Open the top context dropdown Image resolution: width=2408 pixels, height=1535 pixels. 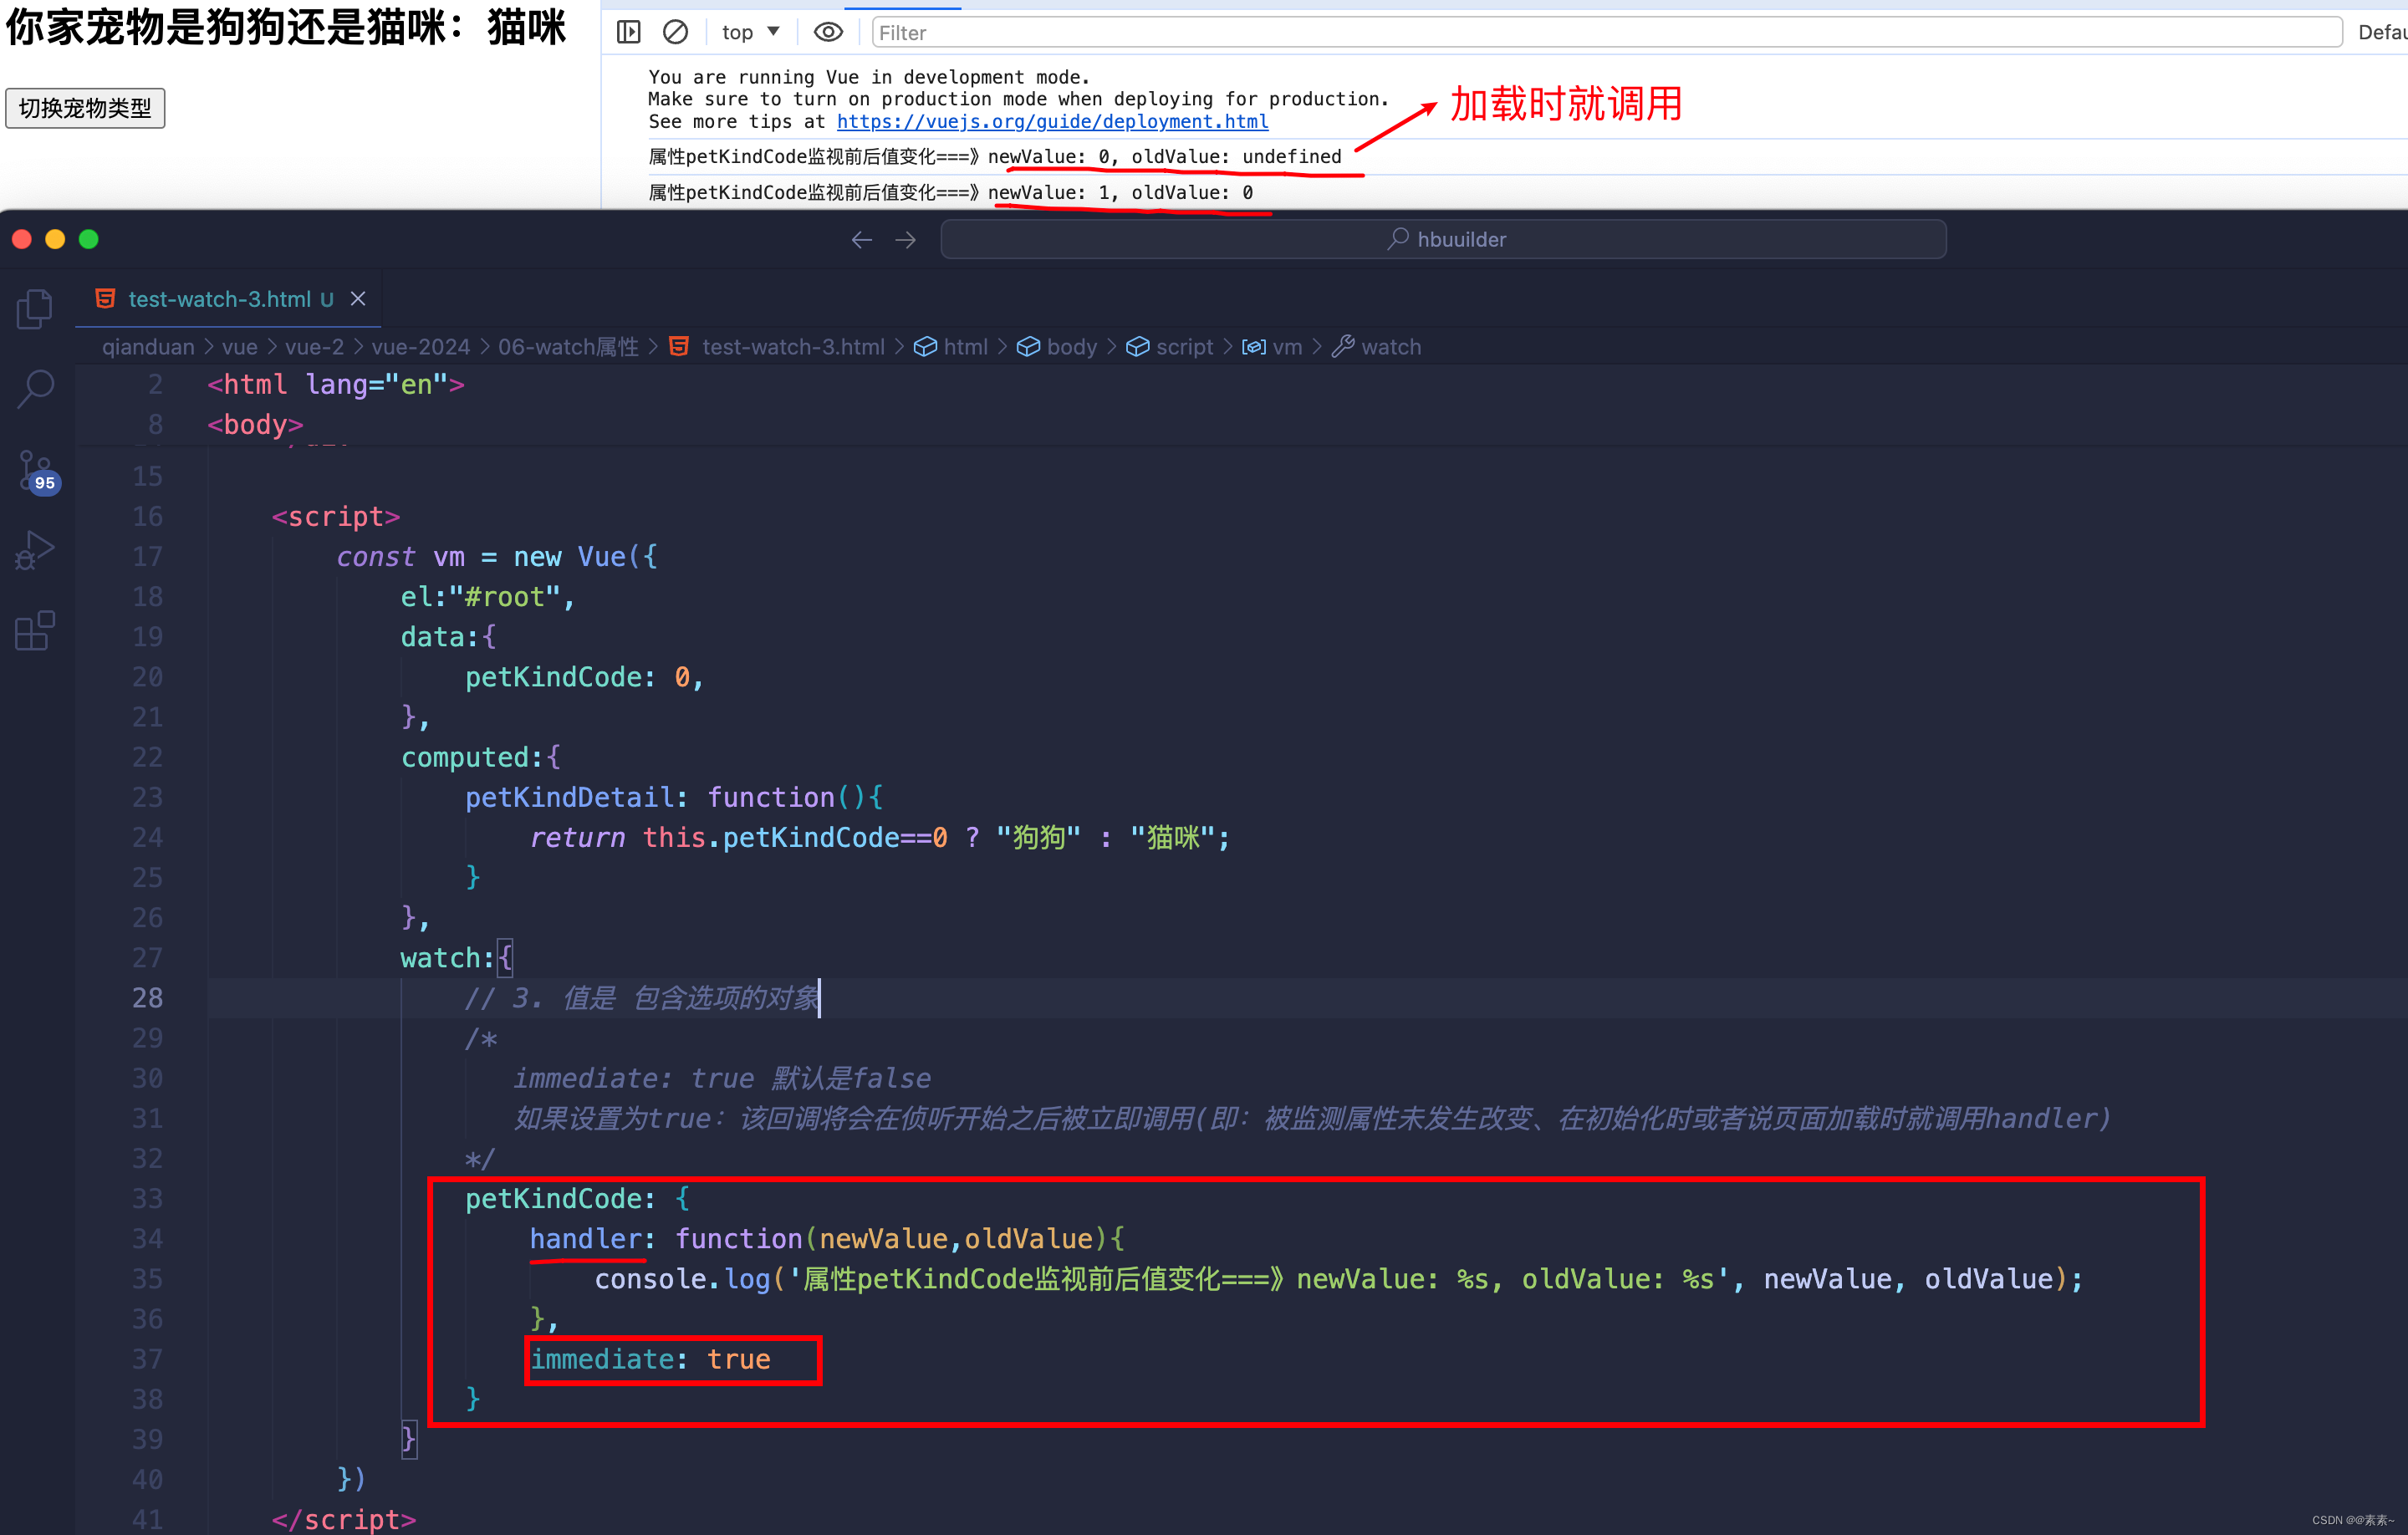click(x=751, y=33)
